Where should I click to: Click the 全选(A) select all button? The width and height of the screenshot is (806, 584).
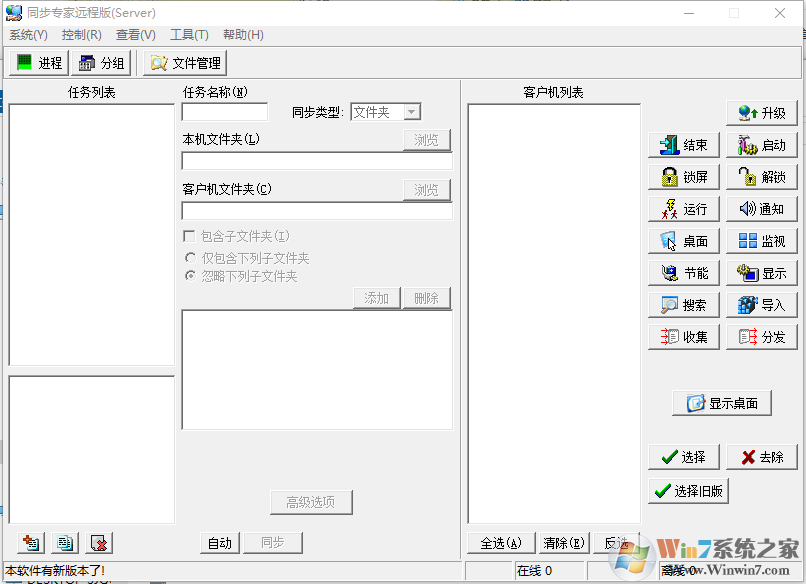501,543
